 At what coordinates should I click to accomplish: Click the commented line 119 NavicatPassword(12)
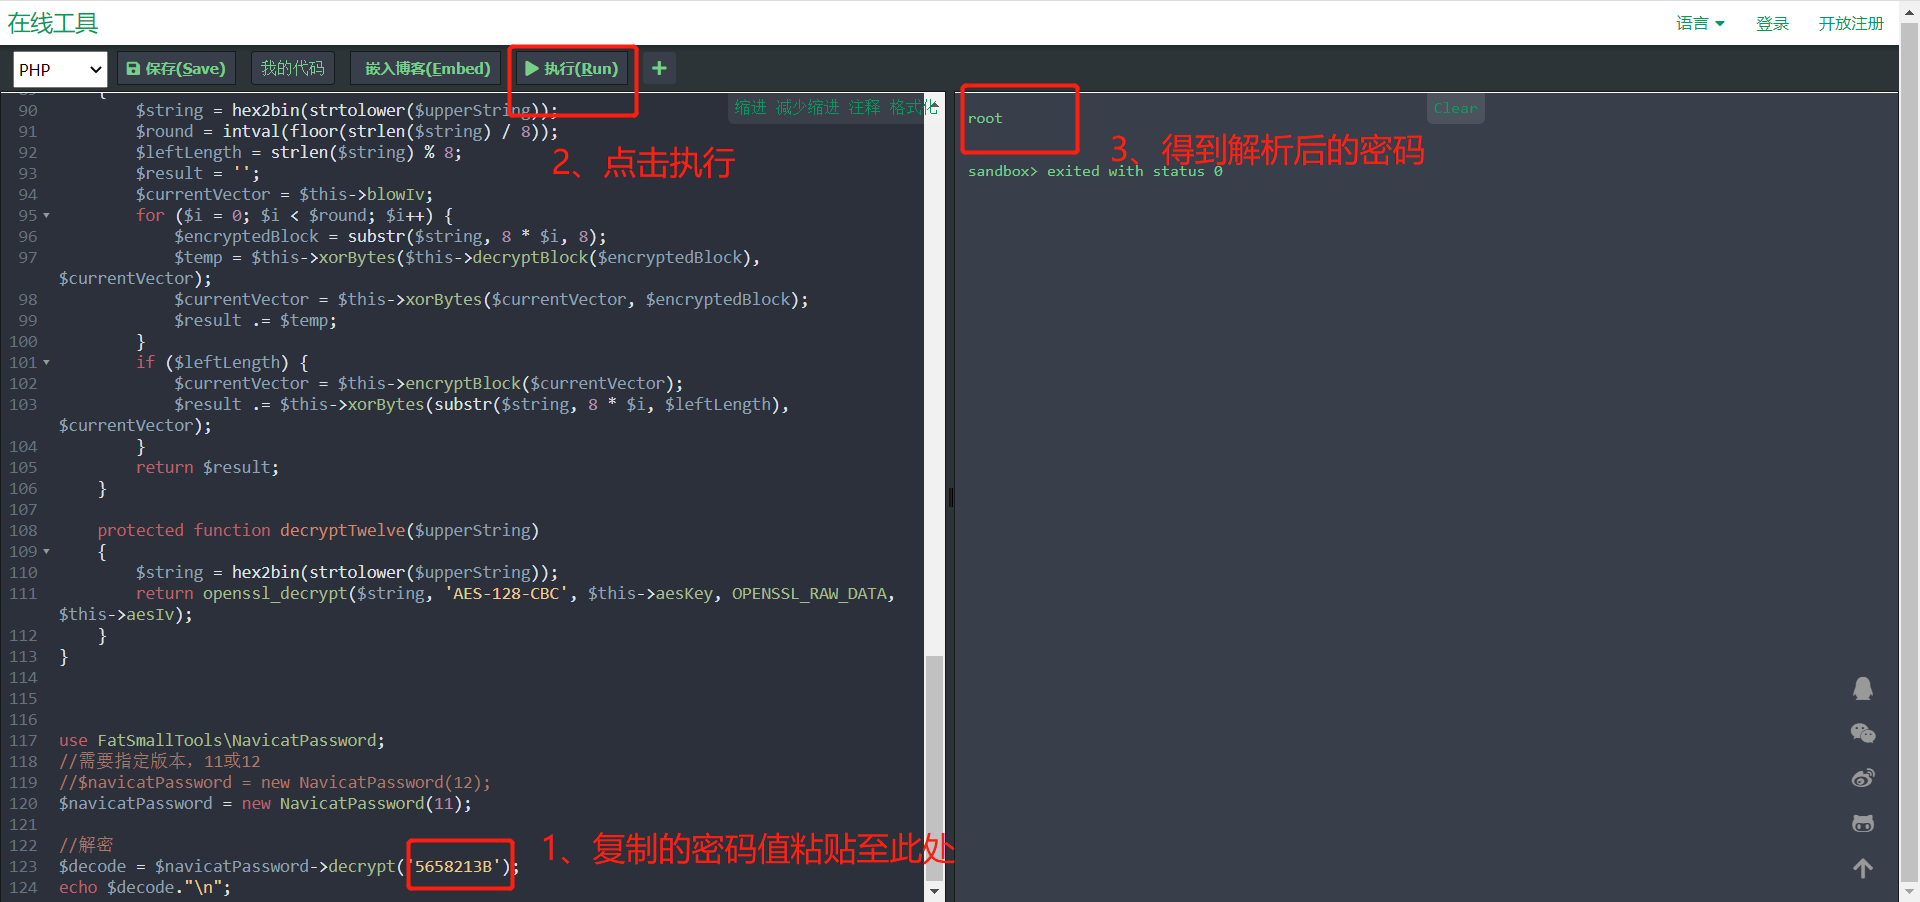coord(275,783)
